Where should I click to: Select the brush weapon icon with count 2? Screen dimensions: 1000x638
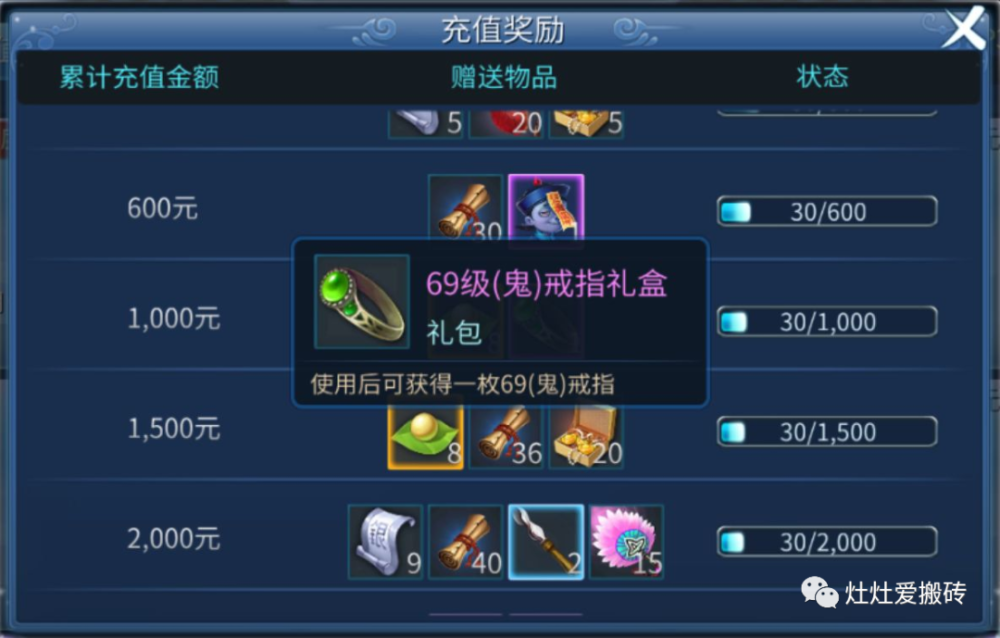(x=546, y=542)
